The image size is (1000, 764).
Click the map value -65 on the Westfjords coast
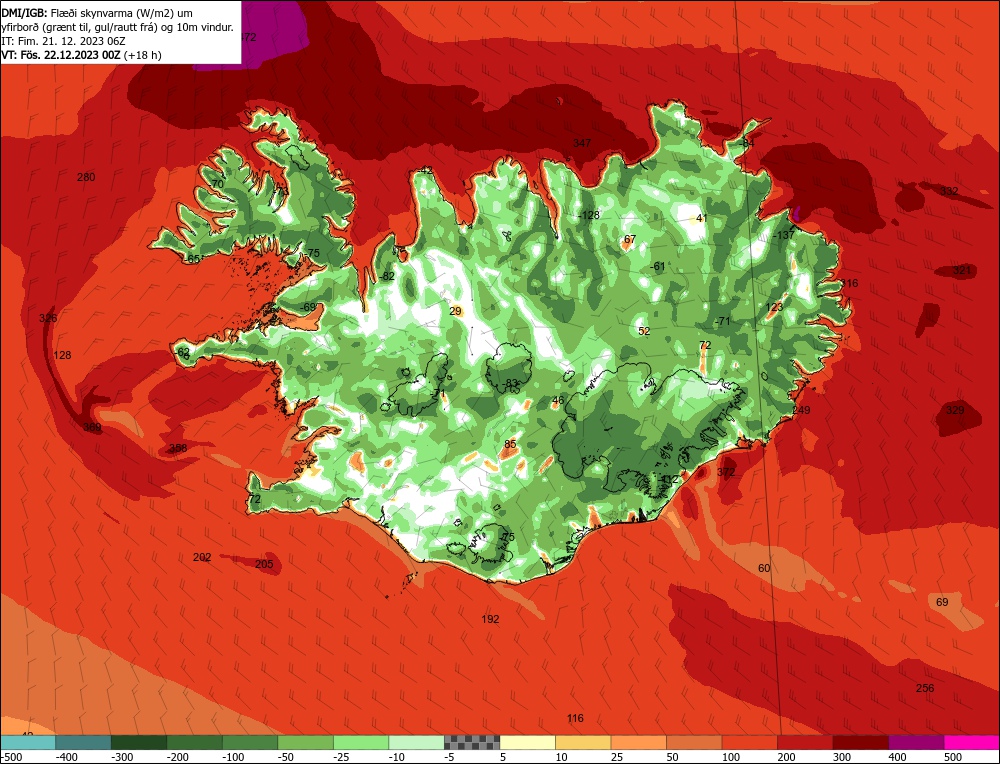[193, 259]
